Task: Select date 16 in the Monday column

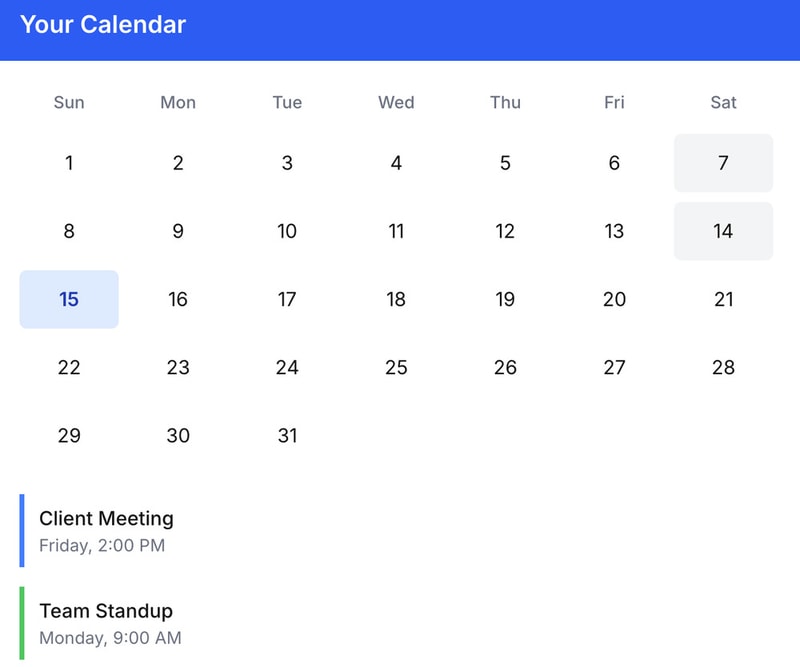Action: pos(178,299)
